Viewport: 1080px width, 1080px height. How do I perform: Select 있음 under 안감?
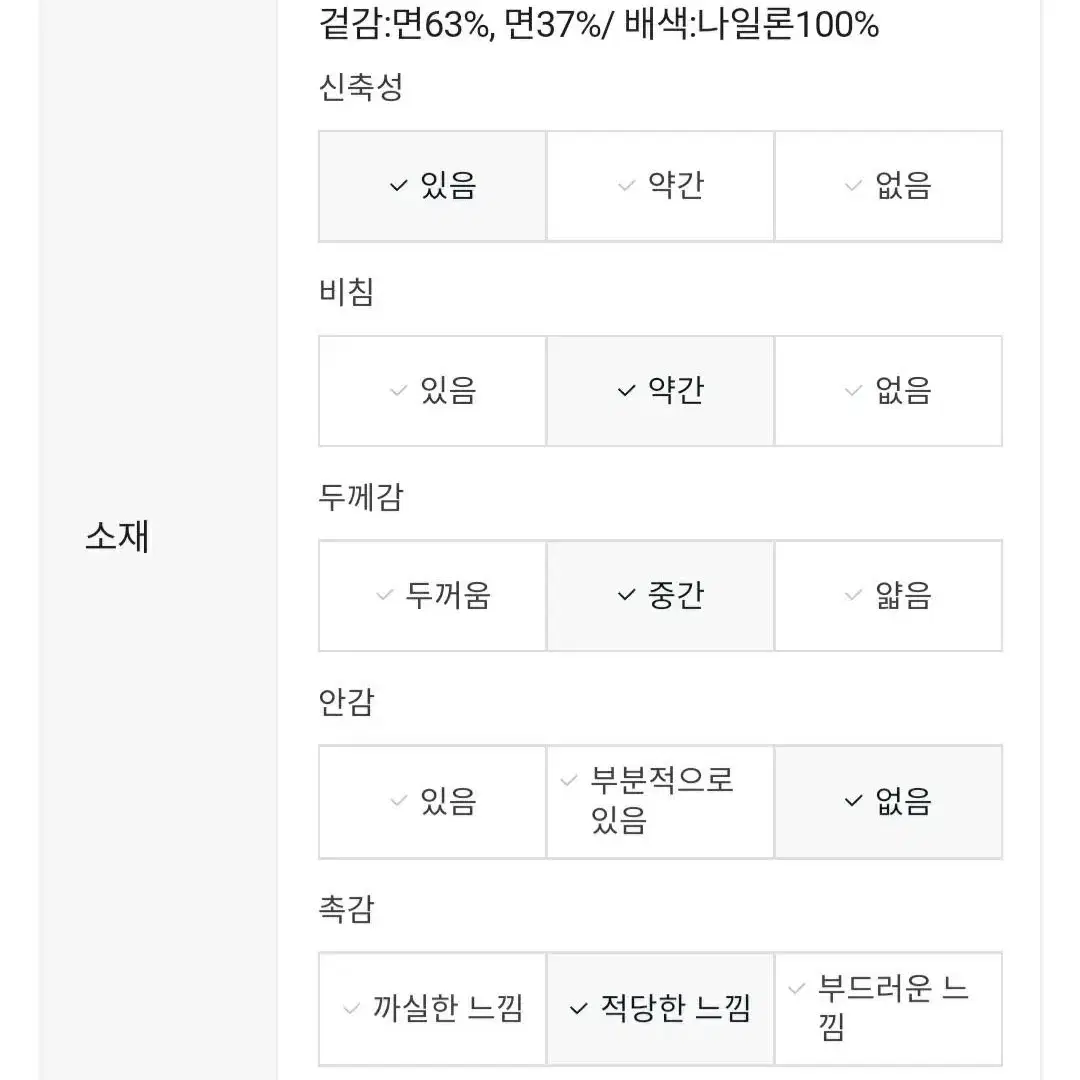click(x=433, y=802)
